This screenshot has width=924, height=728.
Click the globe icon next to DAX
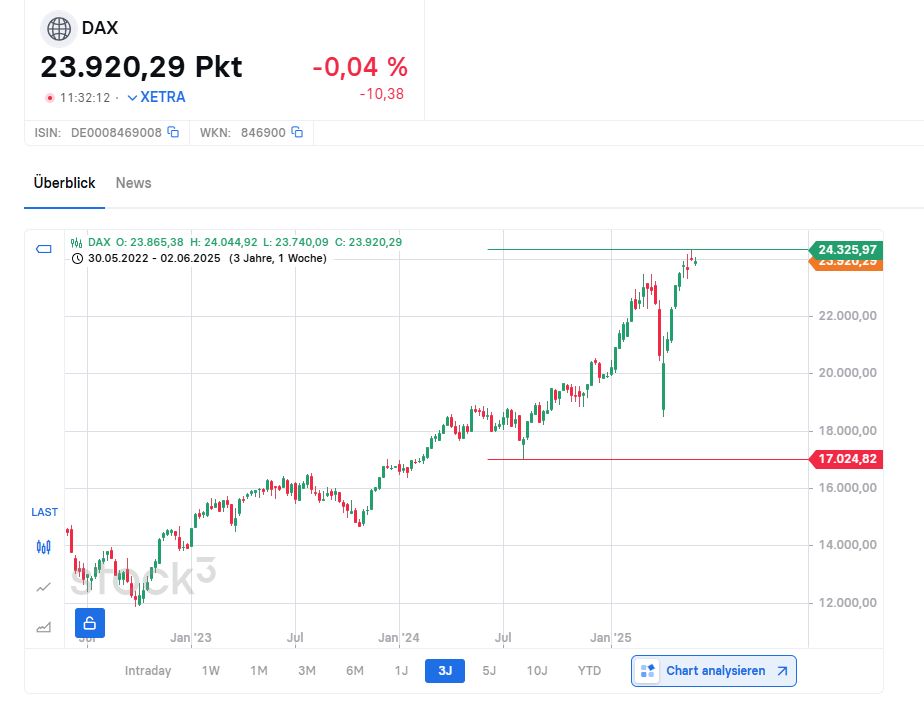pyautogui.click(x=57, y=28)
